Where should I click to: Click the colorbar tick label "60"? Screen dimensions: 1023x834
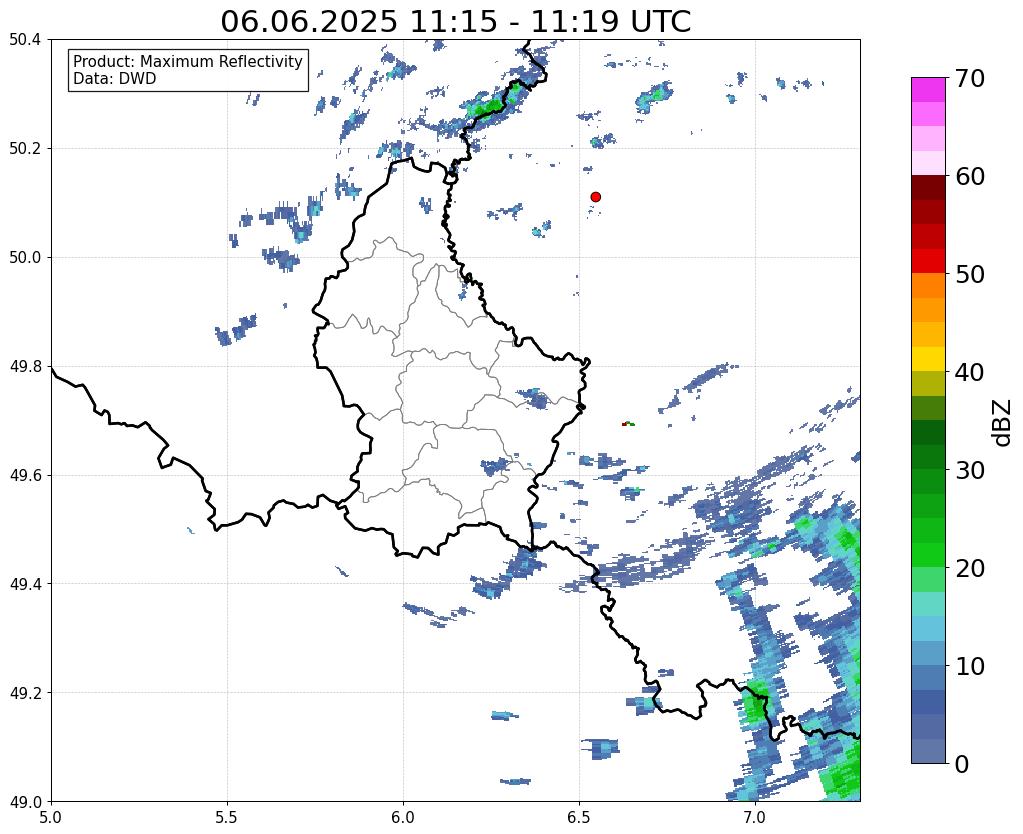[x=969, y=176]
